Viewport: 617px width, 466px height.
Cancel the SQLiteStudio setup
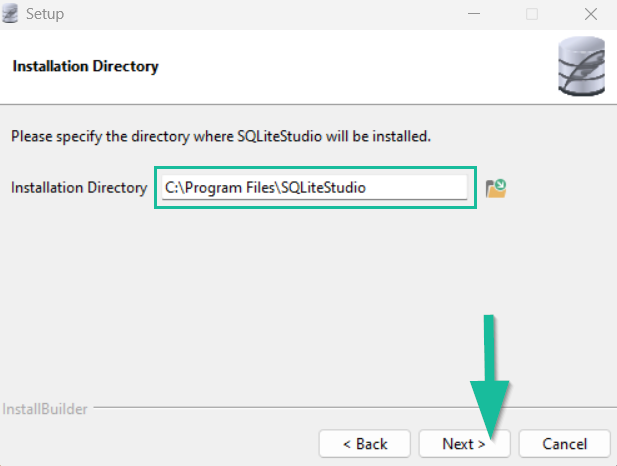click(x=564, y=443)
